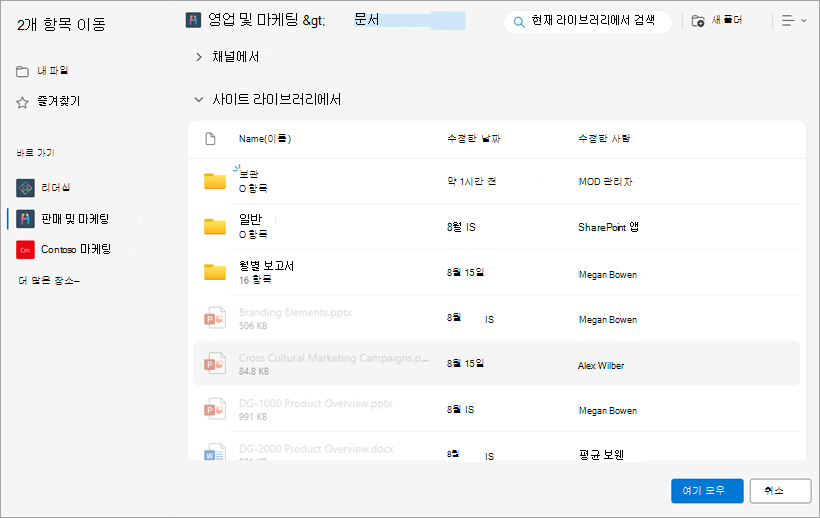Sort by Name(이름) column header
820x518 pixels.
[x=265, y=139]
